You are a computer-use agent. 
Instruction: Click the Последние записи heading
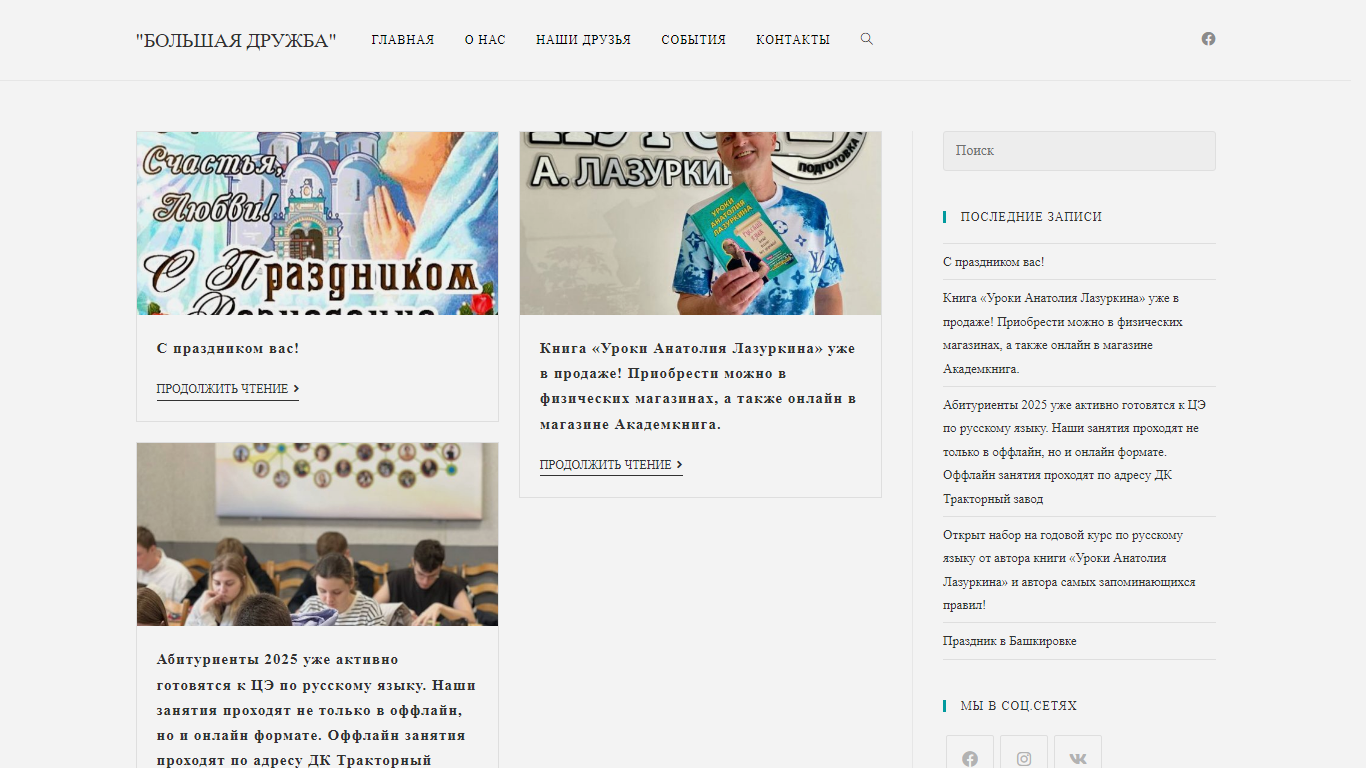point(1031,217)
